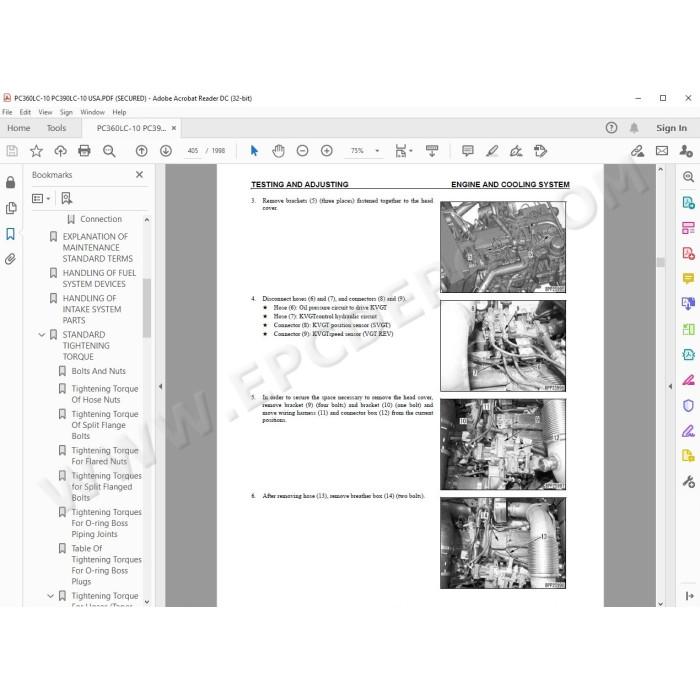Toggle the Bookmarks panel icon in sidebar
This screenshot has height=700, width=700.
point(10,234)
